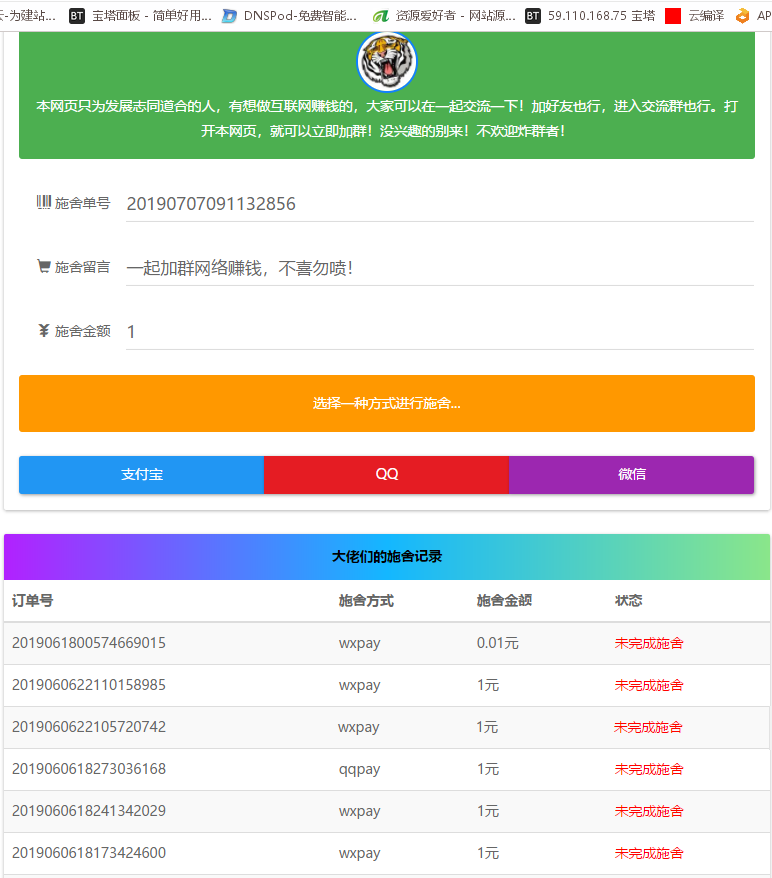
Task: Click the green announcement banner text
Action: 387,119
